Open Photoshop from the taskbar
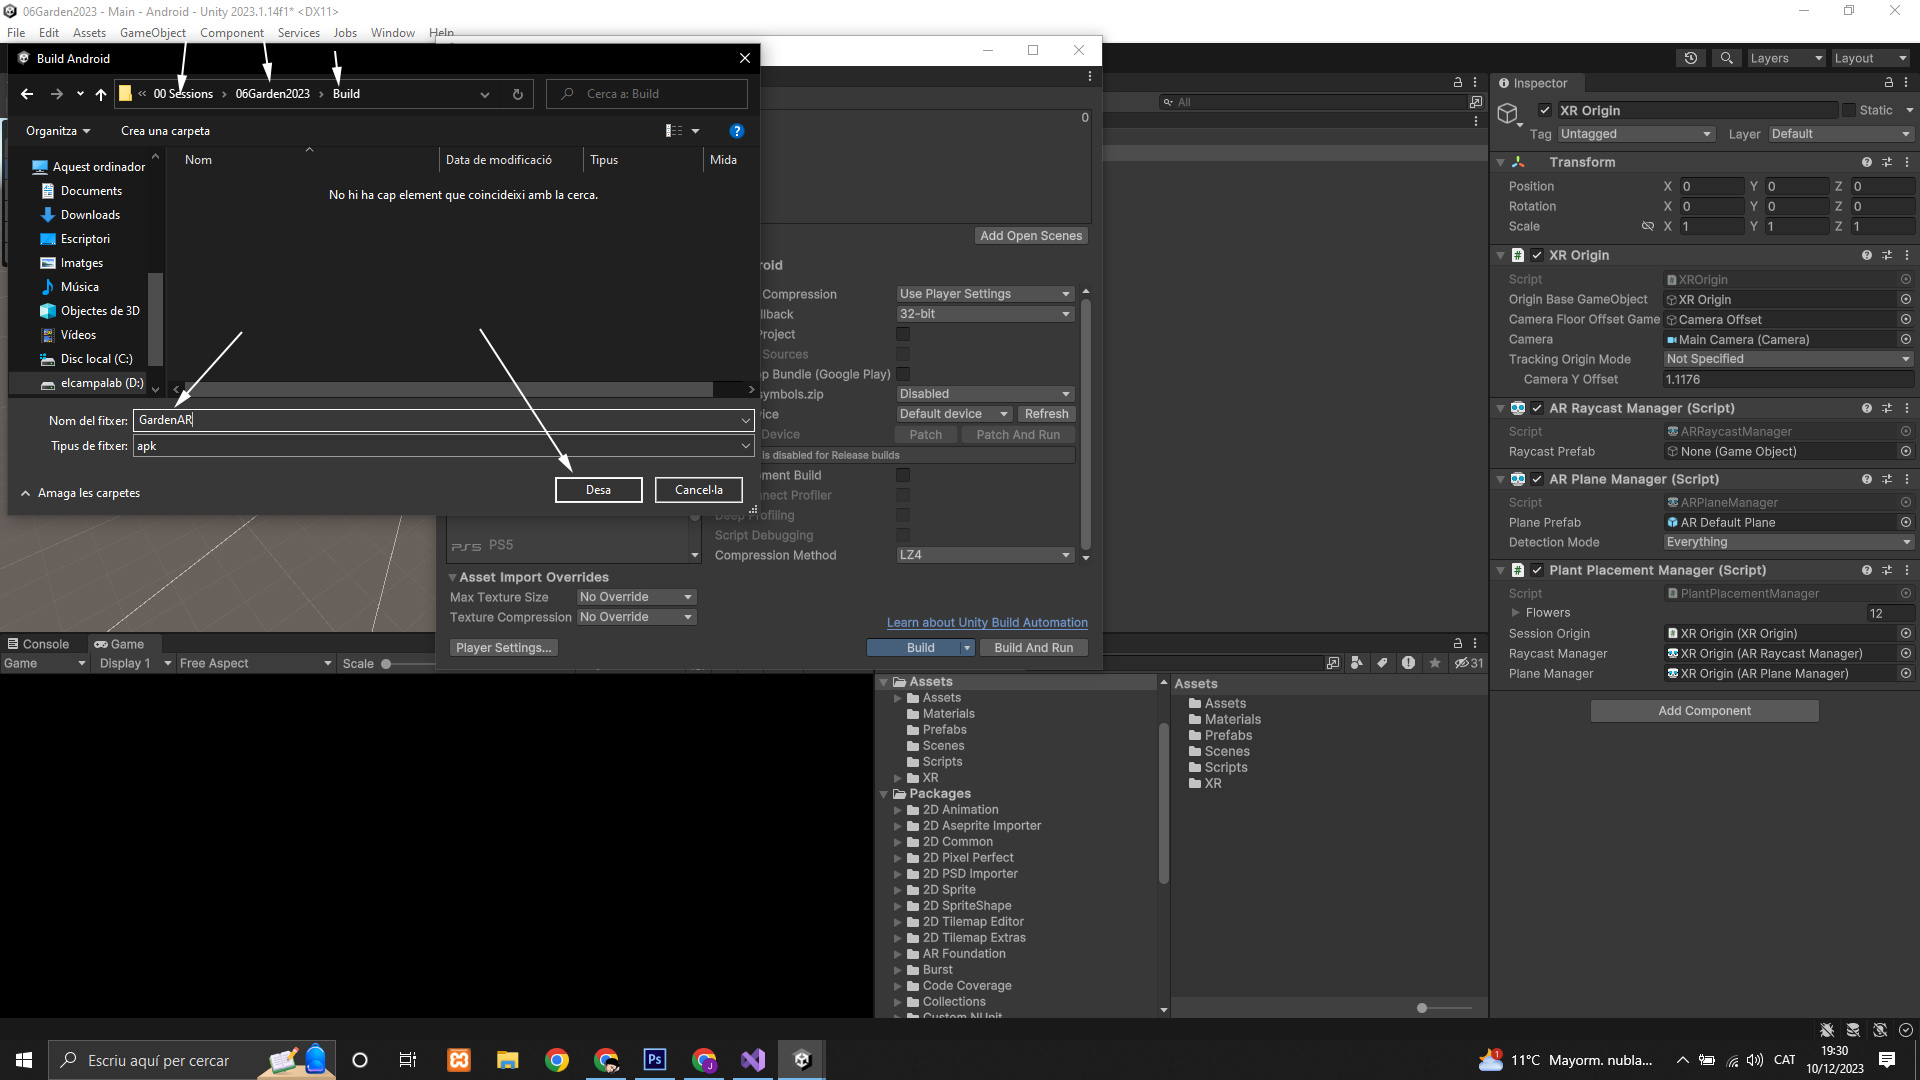The width and height of the screenshot is (1920, 1080). 655,1060
